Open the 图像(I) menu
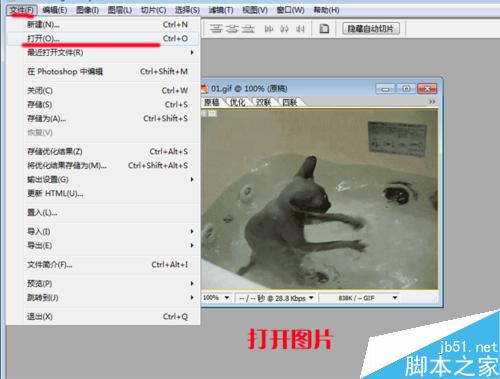 87,10
